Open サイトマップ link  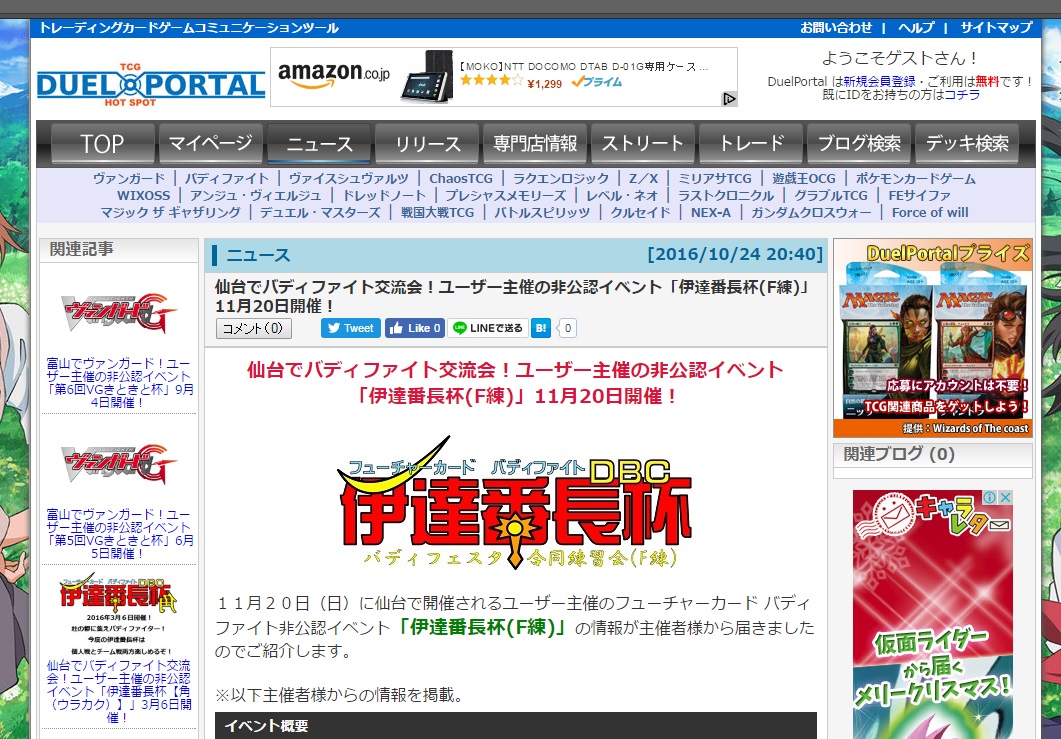click(996, 28)
